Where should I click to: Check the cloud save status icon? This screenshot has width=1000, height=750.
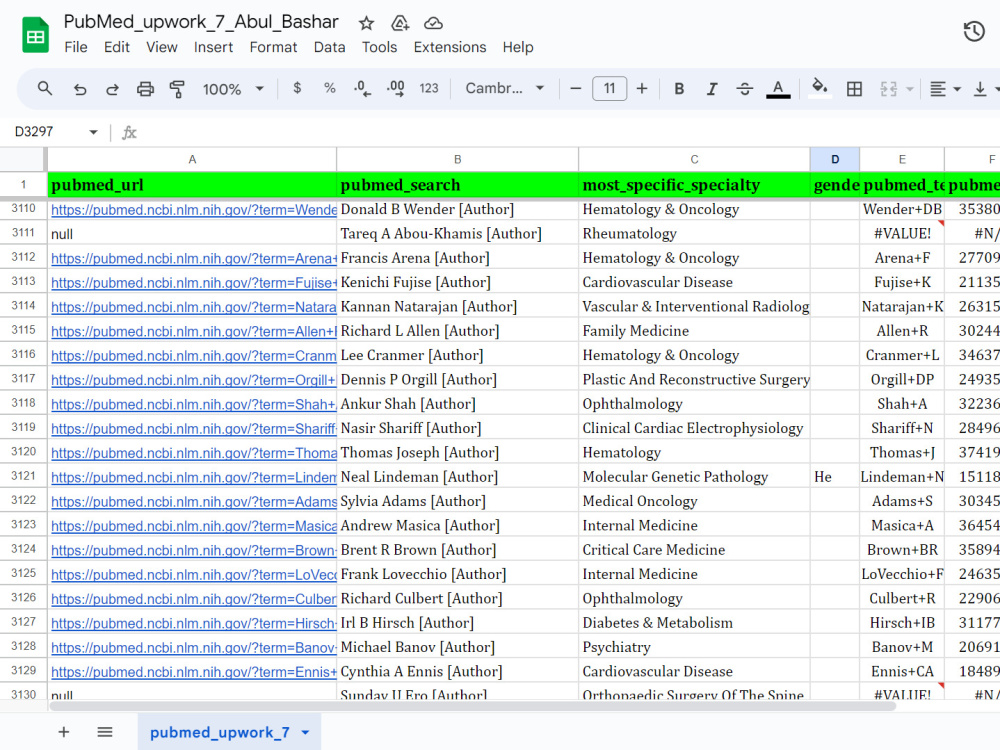(434, 24)
